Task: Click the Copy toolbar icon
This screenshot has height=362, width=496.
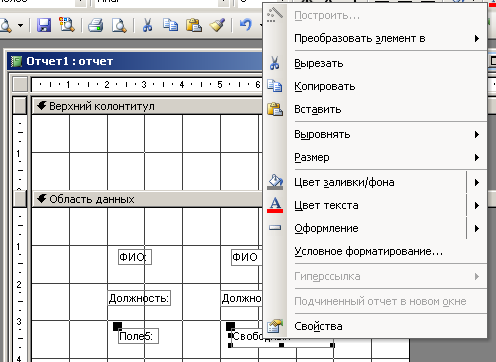Action: (170, 25)
